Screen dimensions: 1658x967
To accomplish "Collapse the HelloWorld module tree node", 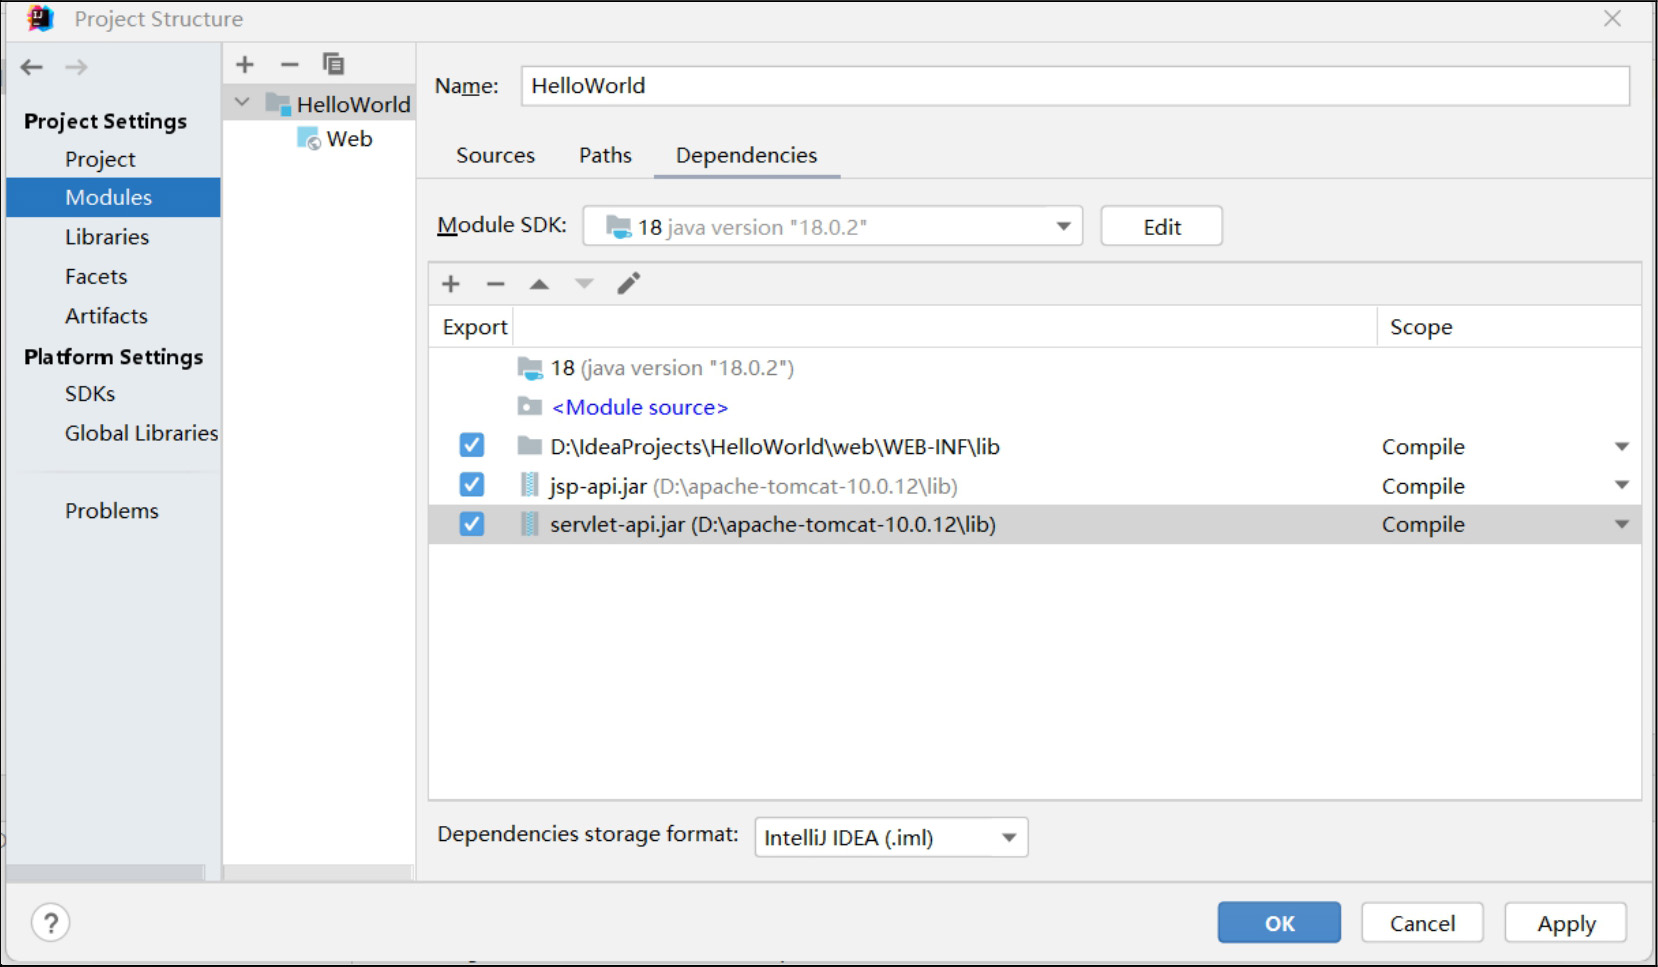I will click(x=242, y=102).
